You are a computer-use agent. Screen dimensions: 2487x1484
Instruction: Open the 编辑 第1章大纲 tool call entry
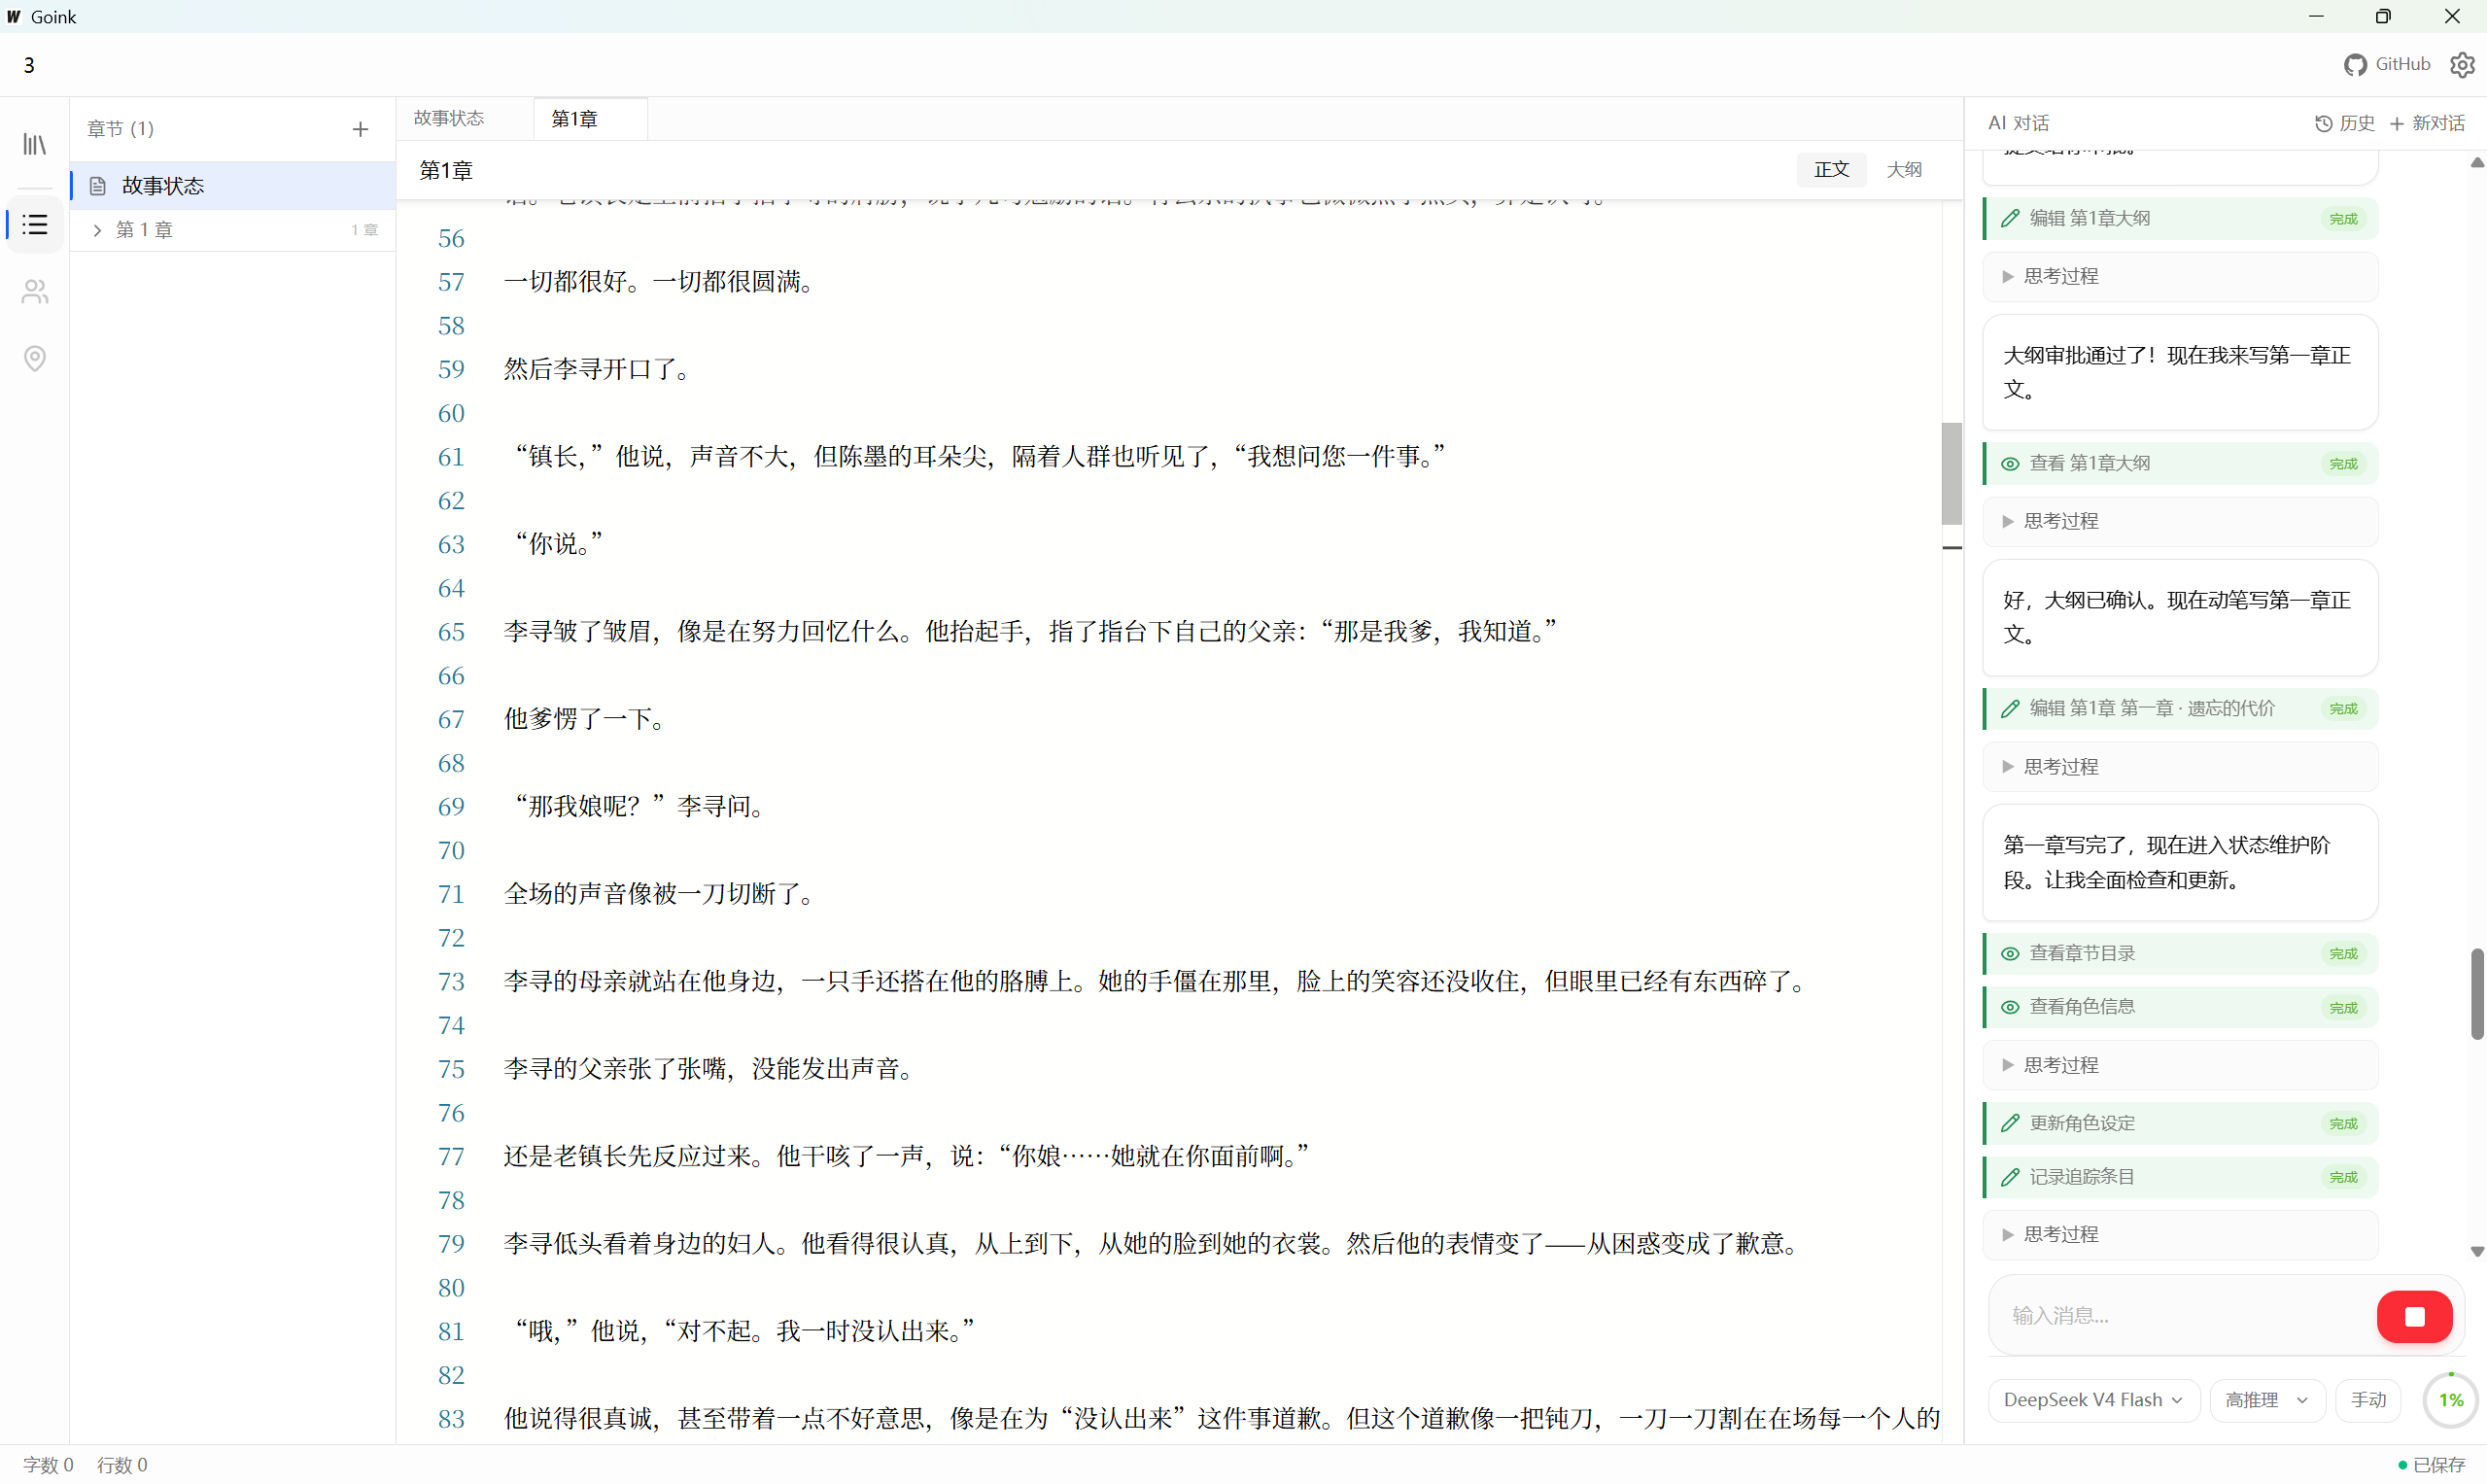[2180, 218]
